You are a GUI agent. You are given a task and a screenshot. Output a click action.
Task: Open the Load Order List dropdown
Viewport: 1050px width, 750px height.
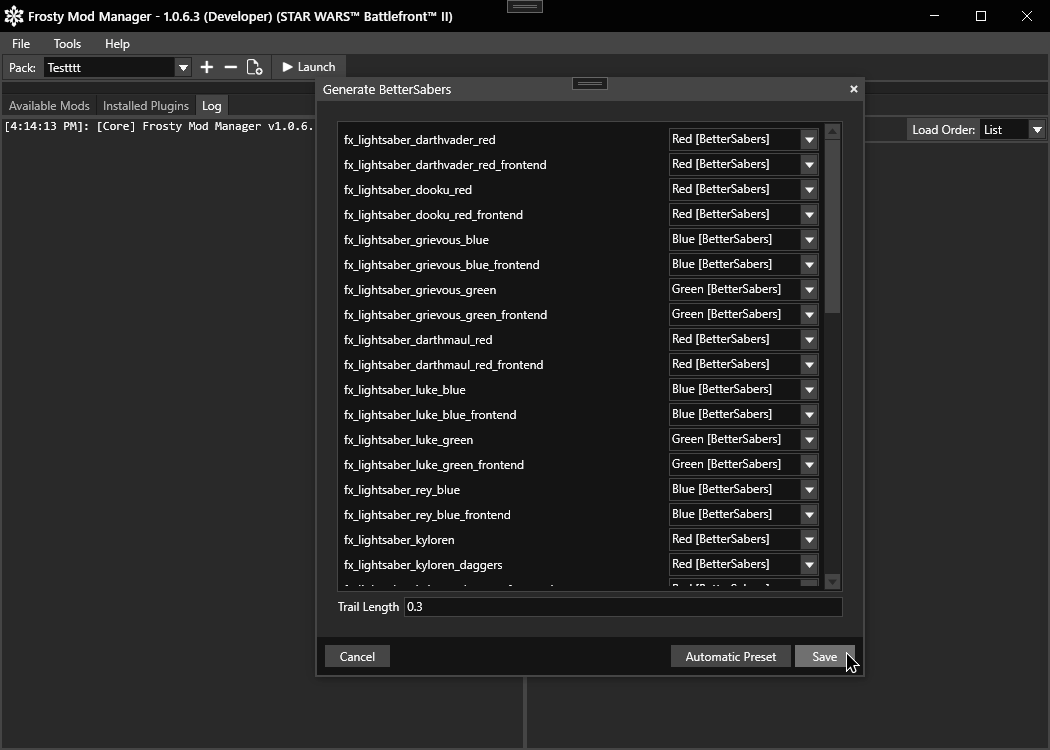tap(1012, 130)
